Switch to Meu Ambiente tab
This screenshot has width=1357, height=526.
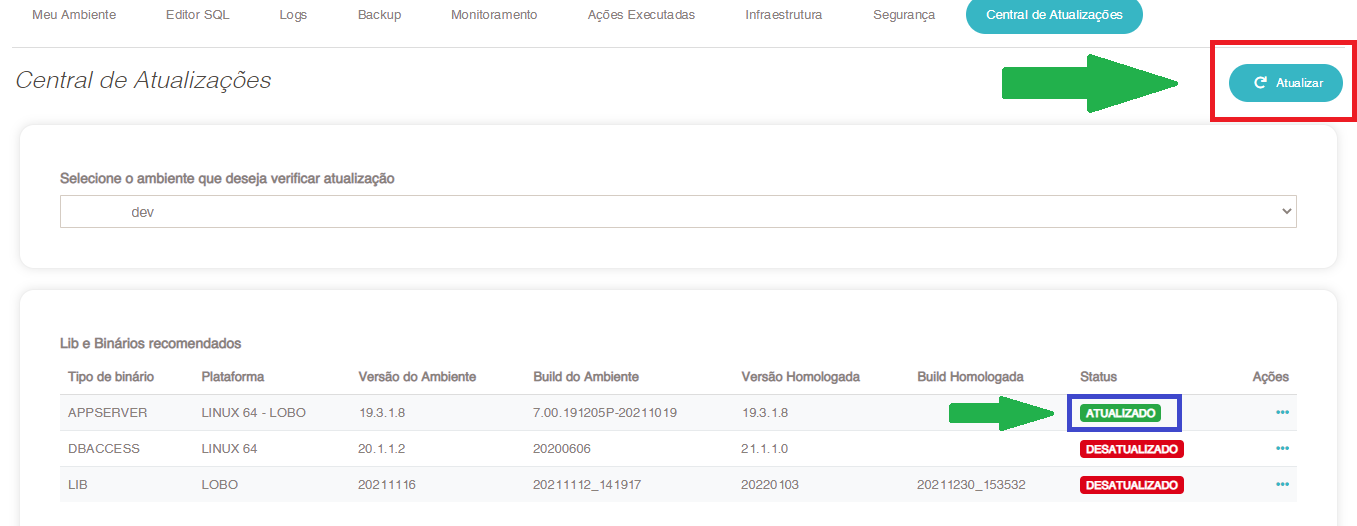74,15
